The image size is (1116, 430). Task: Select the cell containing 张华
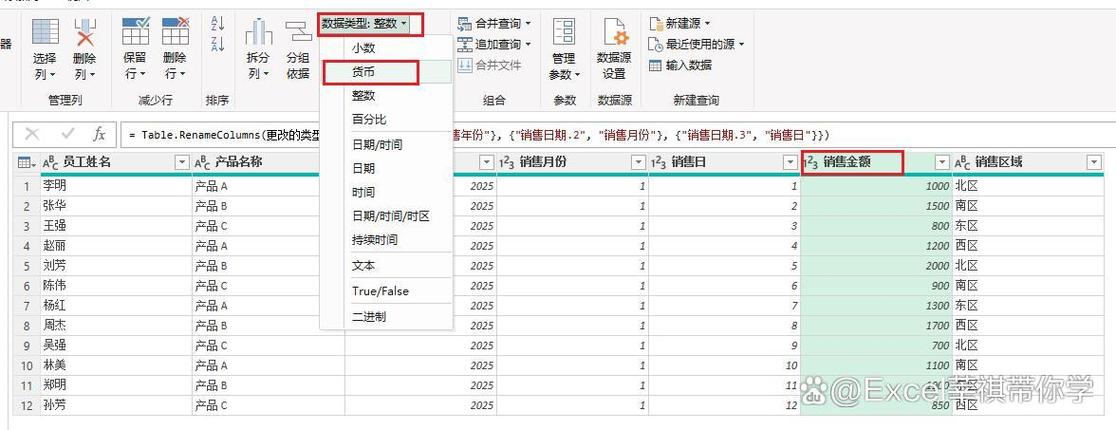(115, 206)
